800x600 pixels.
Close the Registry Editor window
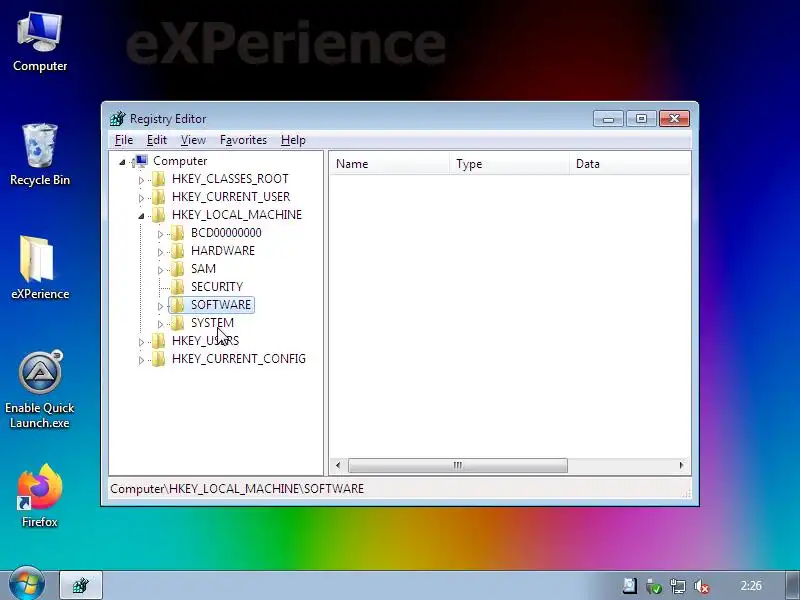pos(674,119)
